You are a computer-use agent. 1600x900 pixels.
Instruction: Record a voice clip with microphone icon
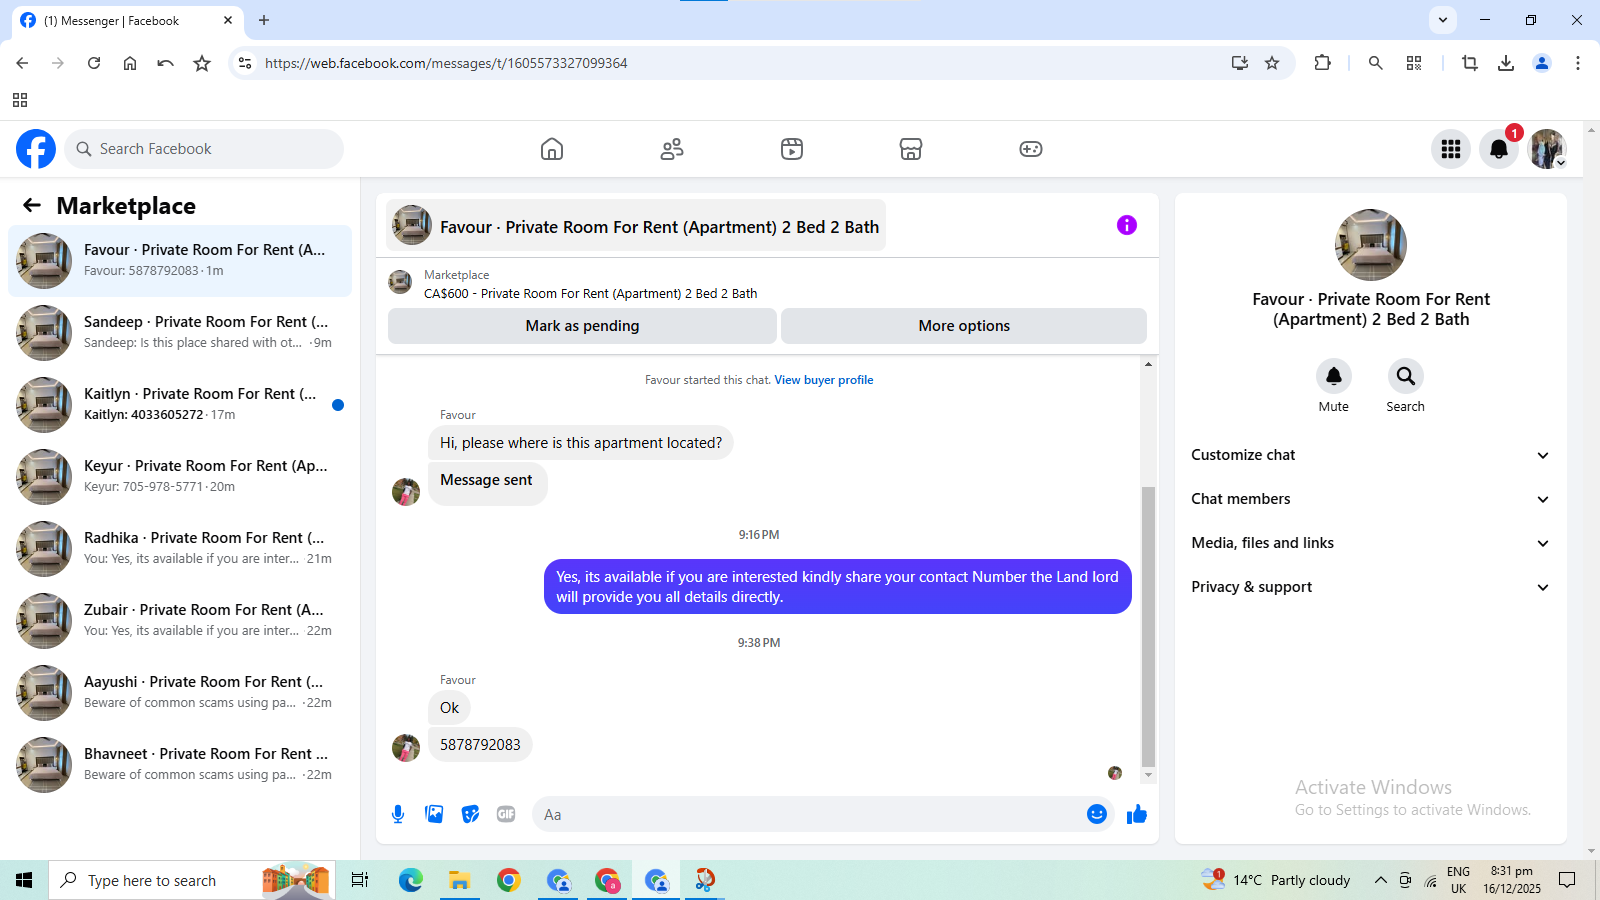[x=398, y=814]
